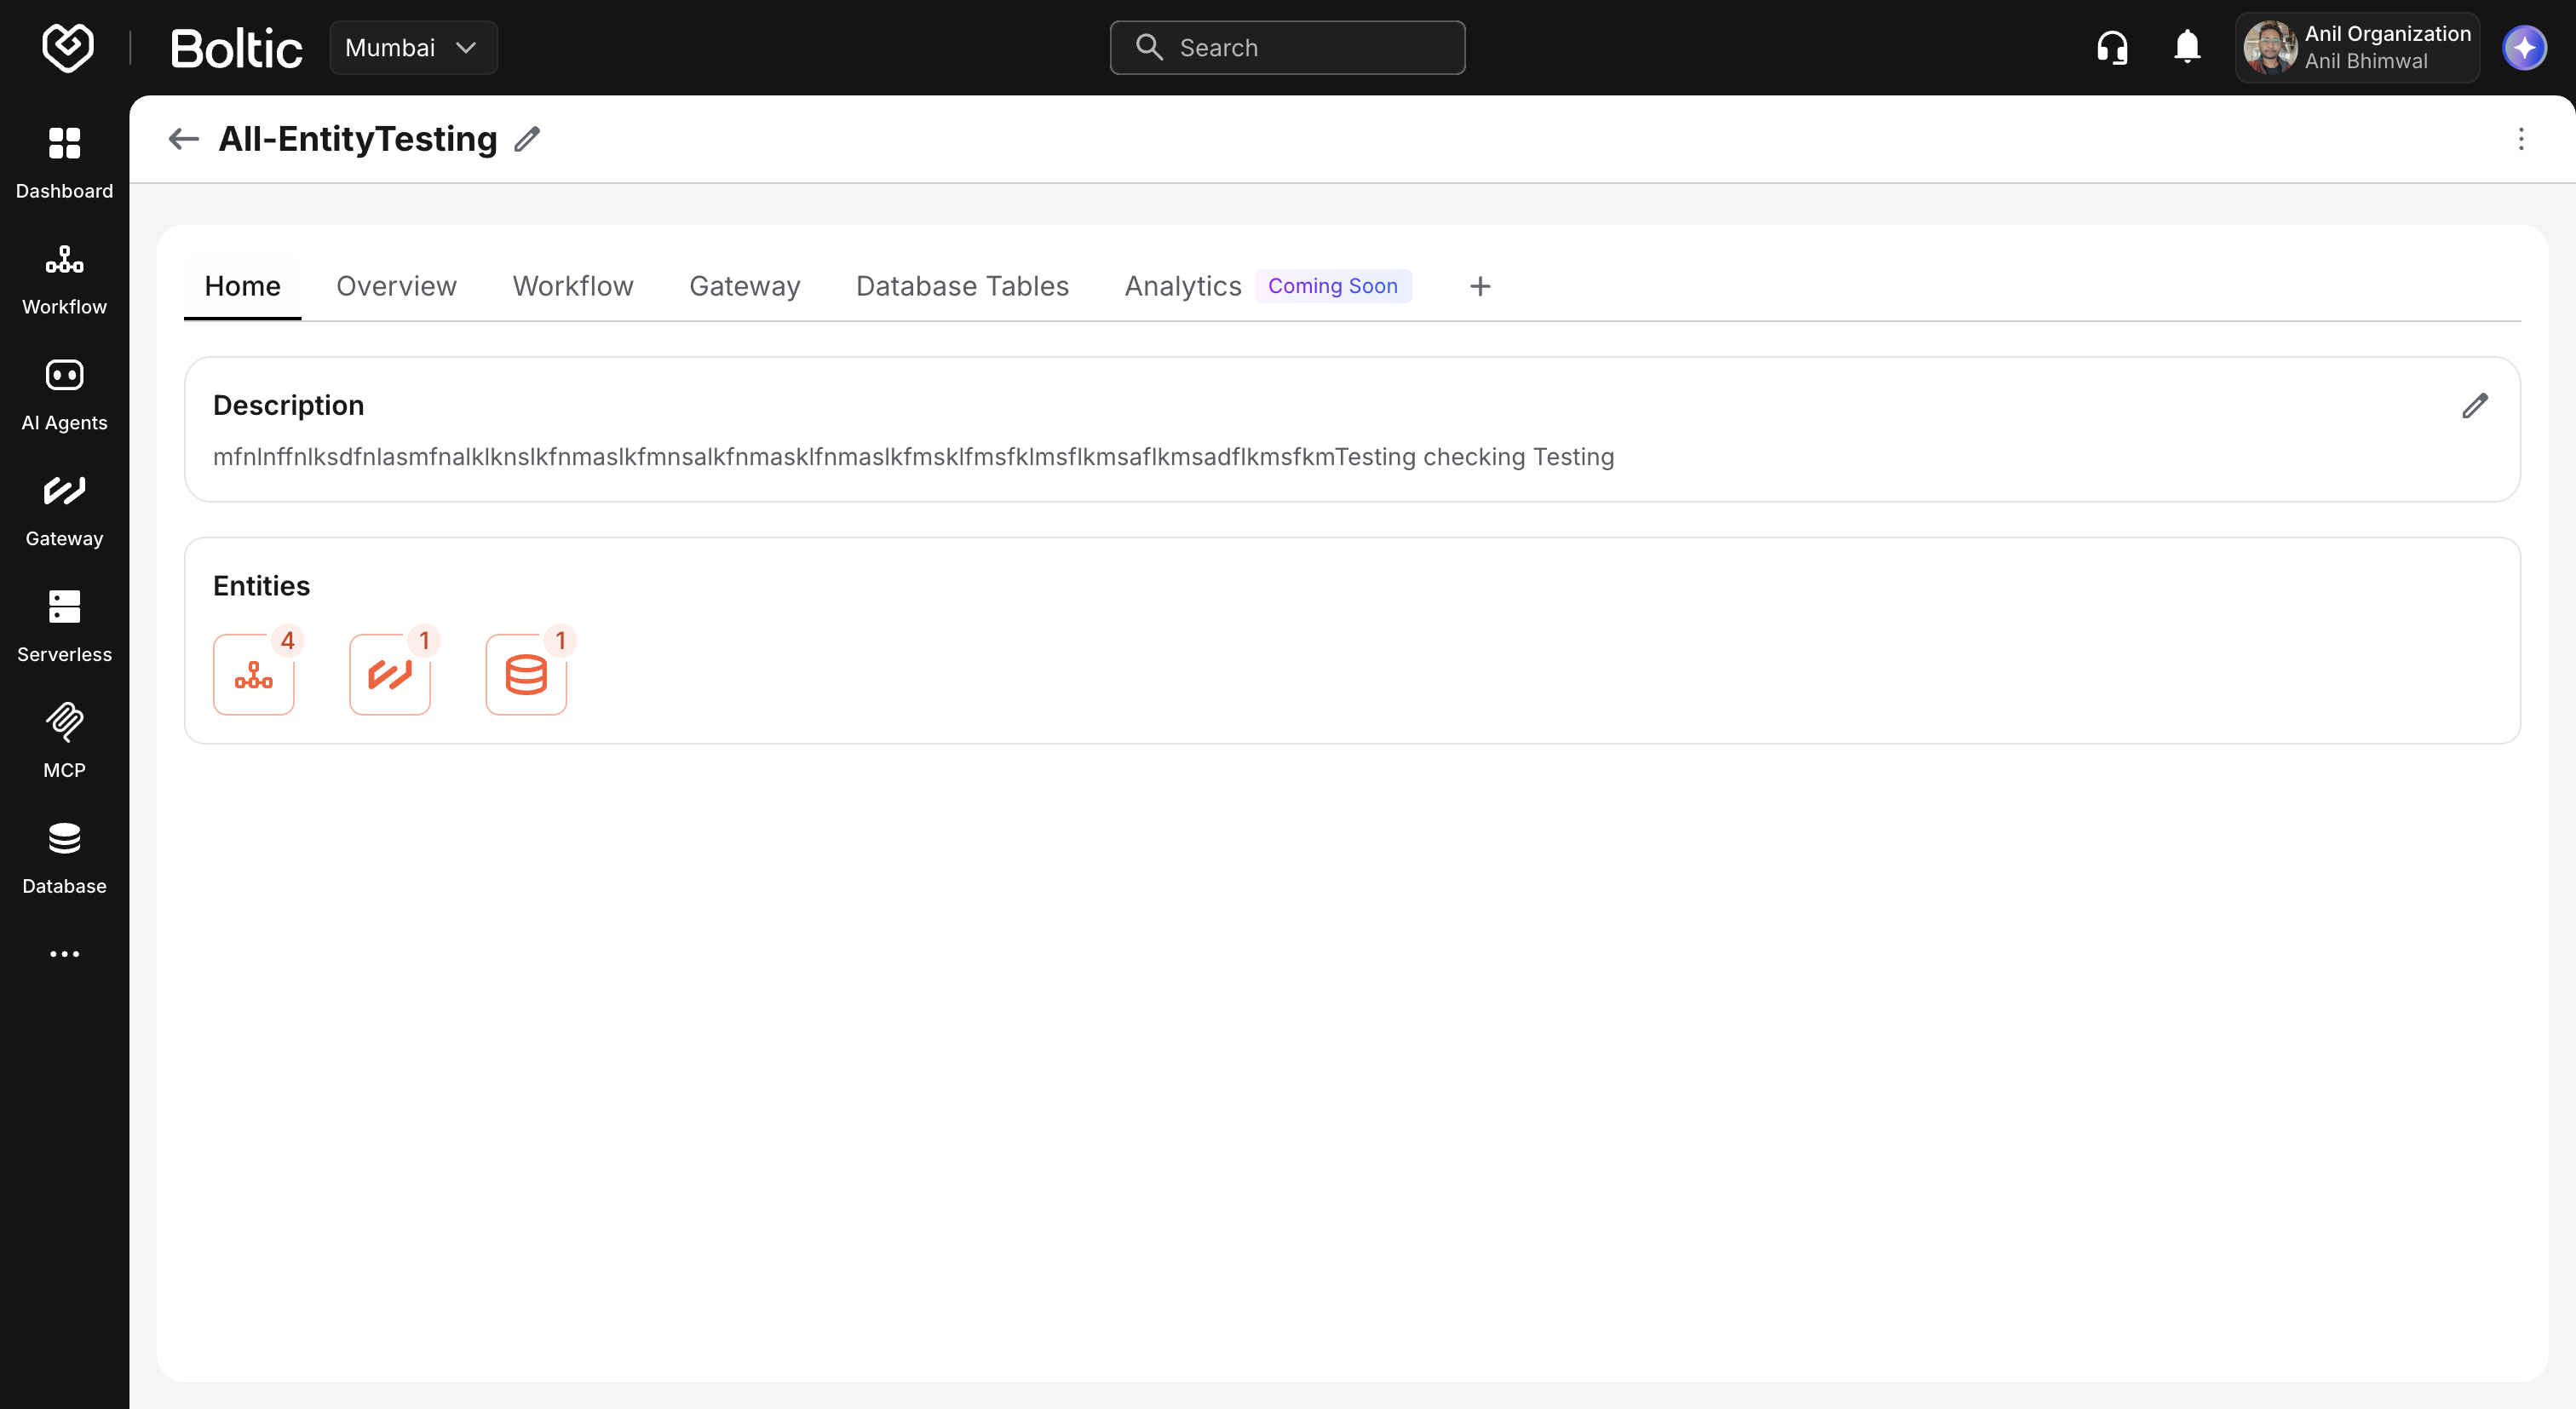
Task: Open AI Agents in the sidebar
Action: [x=64, y=395]
